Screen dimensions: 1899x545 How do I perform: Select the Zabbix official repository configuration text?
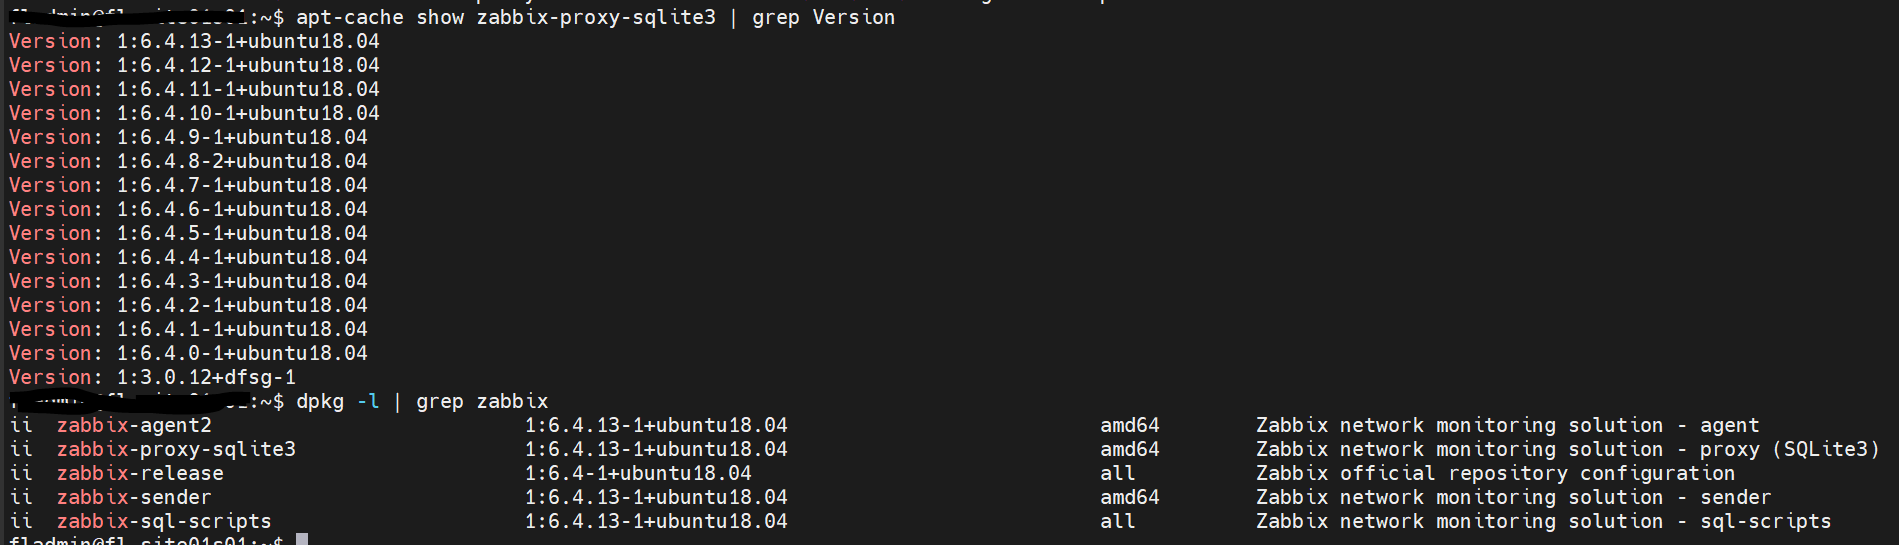coord(1496,473)
